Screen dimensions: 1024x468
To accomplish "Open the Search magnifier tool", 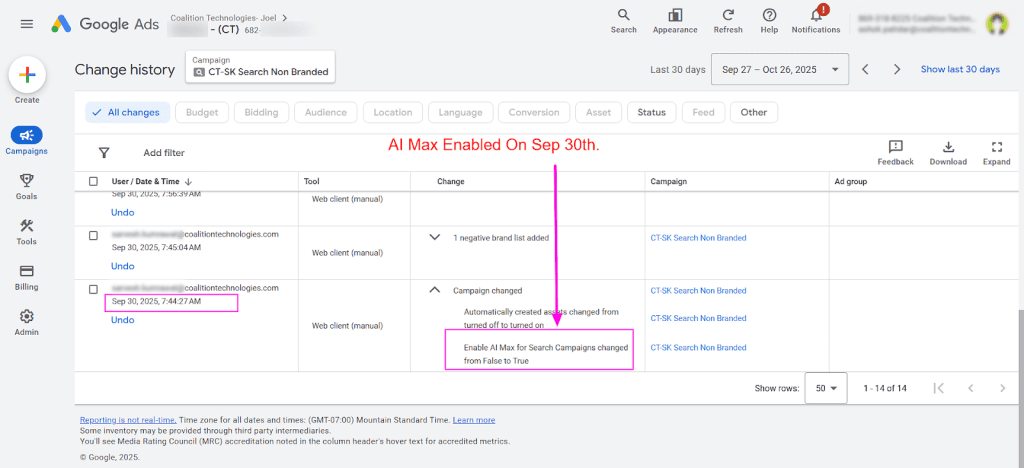I will tap(624, 20).
